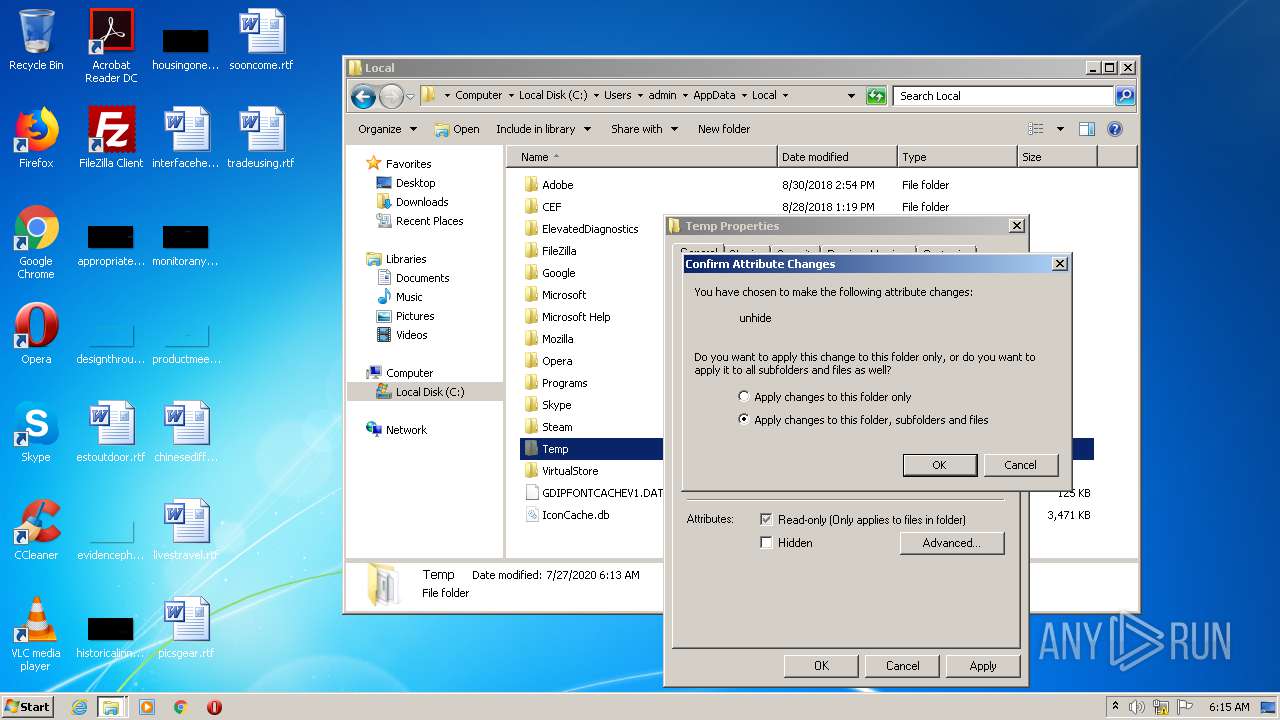The image size is (1280, 720).
Task: Select the Steam folder in file list
Action: [x=557, y=427]
